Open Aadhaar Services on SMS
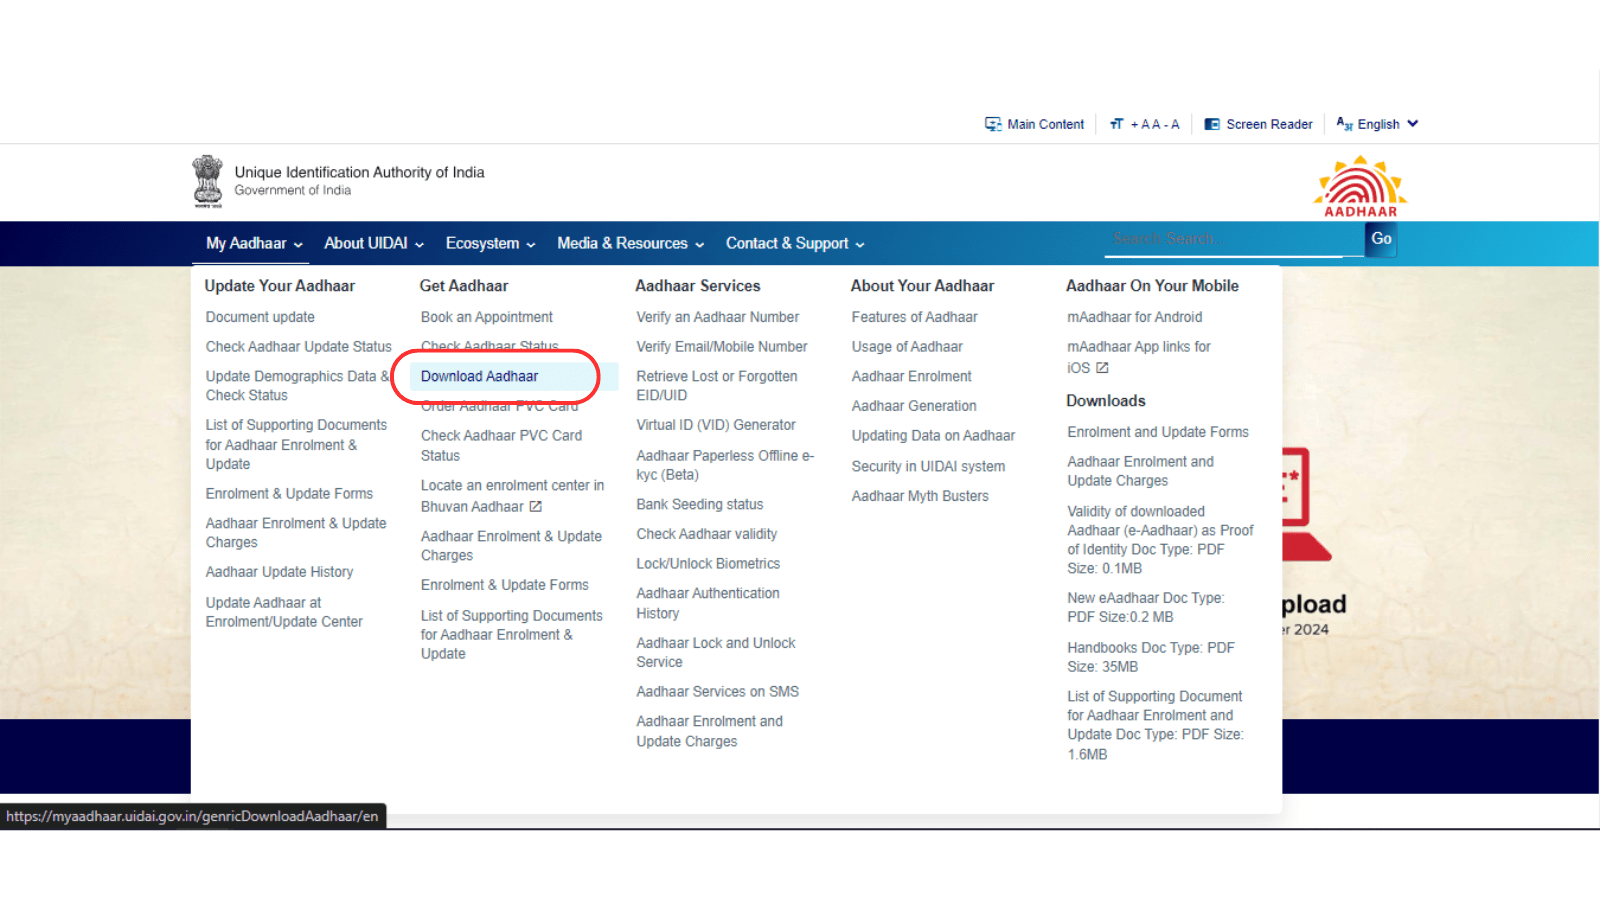This screenshot has height=900, width=1600. click(x=717, y=691)
